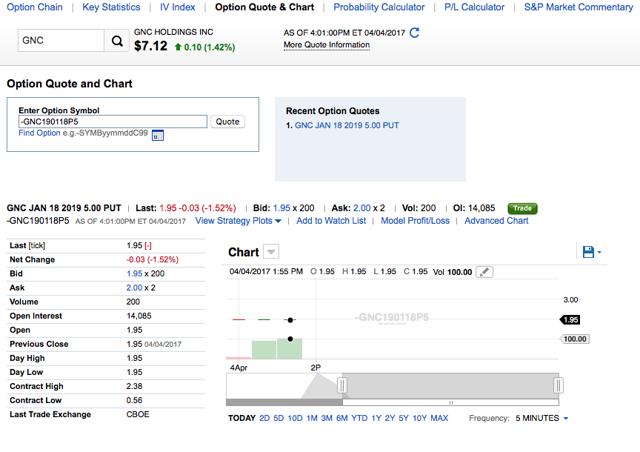Open recent quote GNC JAN 18 2019 5.00 PUT
Viewport: 640px width, 452px height.
(x=347, y=125)
